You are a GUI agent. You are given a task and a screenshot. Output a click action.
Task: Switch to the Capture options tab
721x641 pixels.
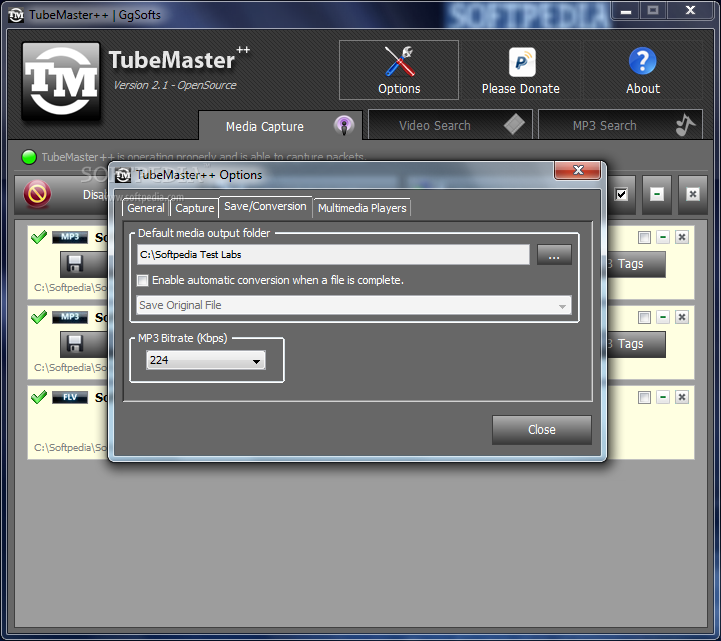click(x=195, y=208)
